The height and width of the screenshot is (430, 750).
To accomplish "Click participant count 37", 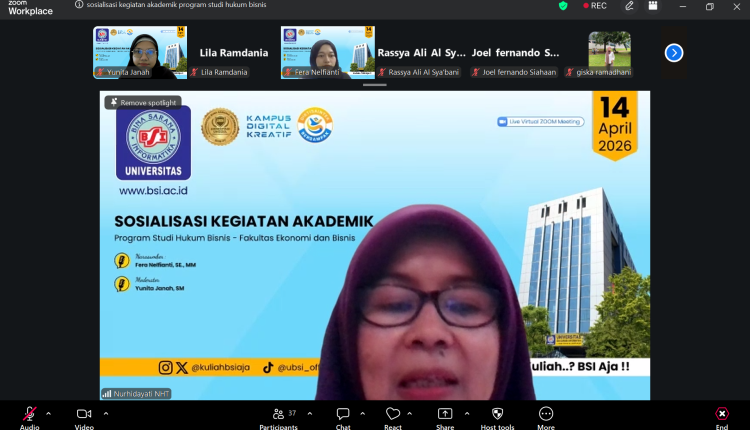I will (x=292, y=413).
